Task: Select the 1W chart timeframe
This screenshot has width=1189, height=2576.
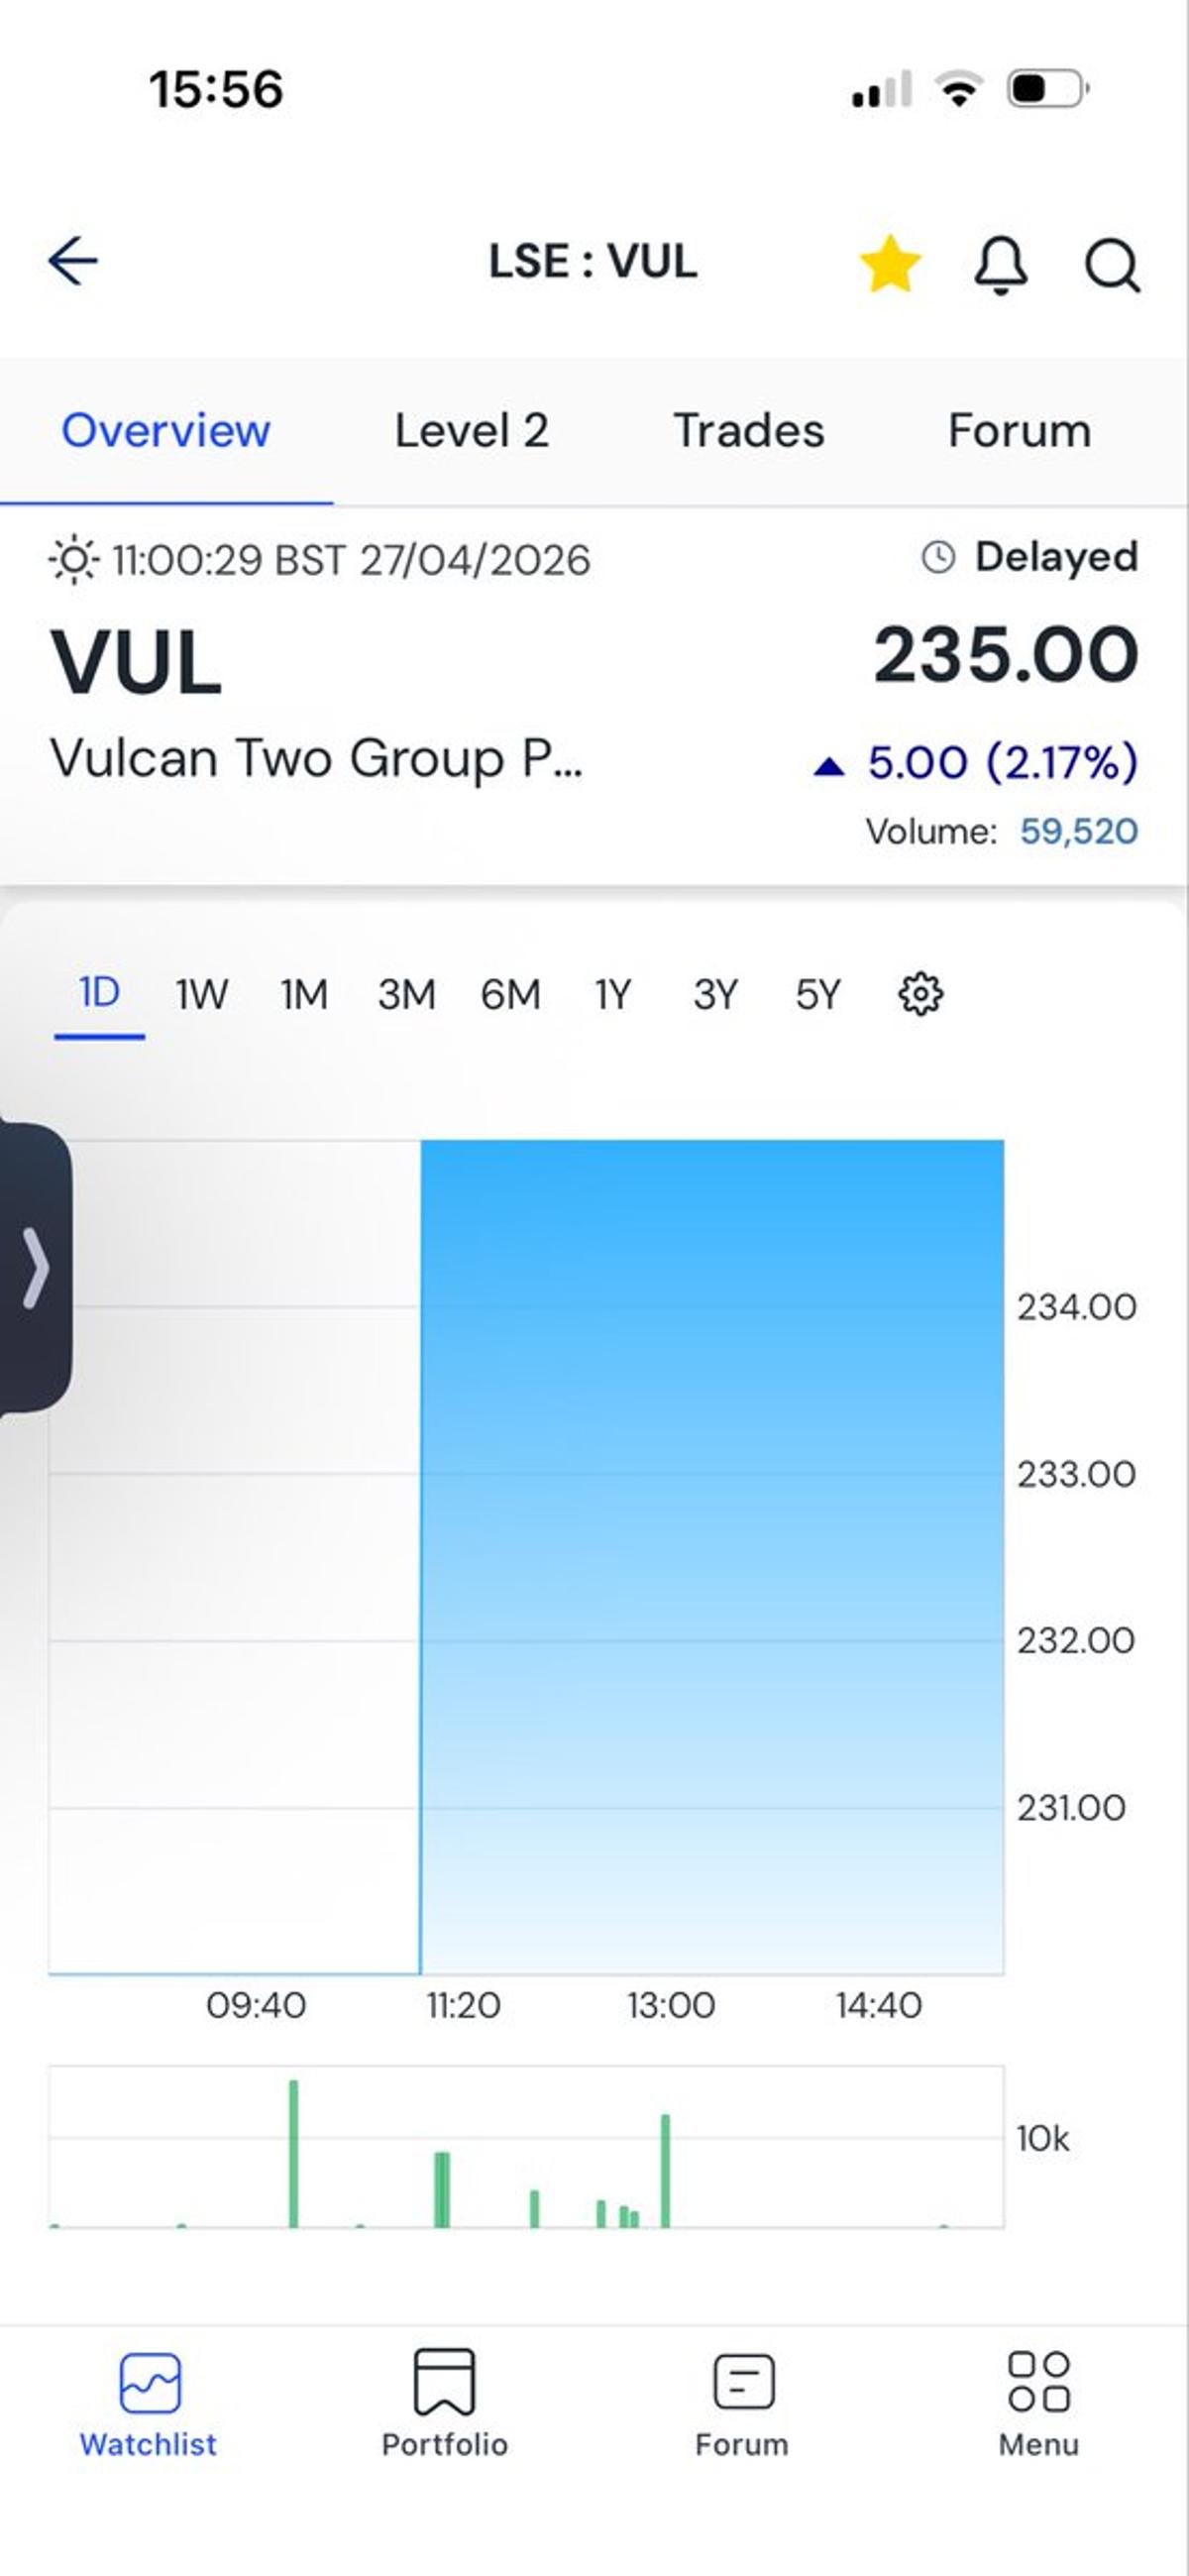Action: point(200,993)
